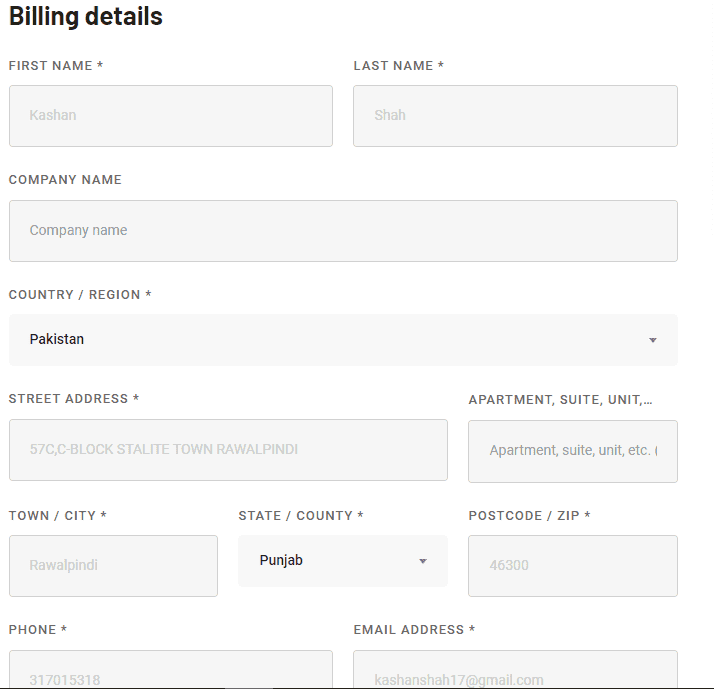714x689 pixels.
Task: Click the arrow of the Pakistan country dropdown
Action: click(x=653, y=340)
